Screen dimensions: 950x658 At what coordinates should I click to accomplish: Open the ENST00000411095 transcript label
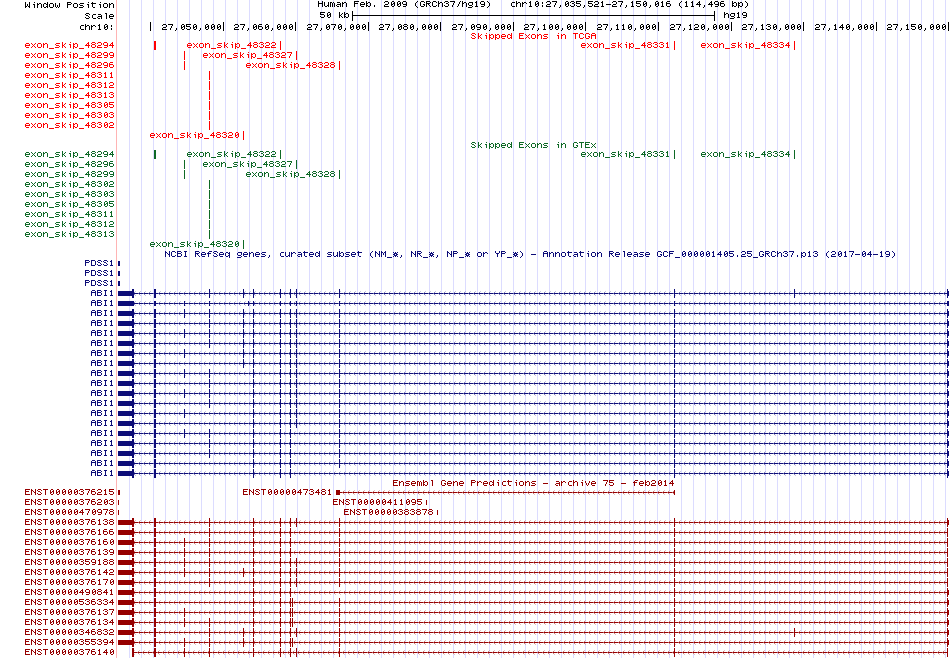[x=378, y=502]
